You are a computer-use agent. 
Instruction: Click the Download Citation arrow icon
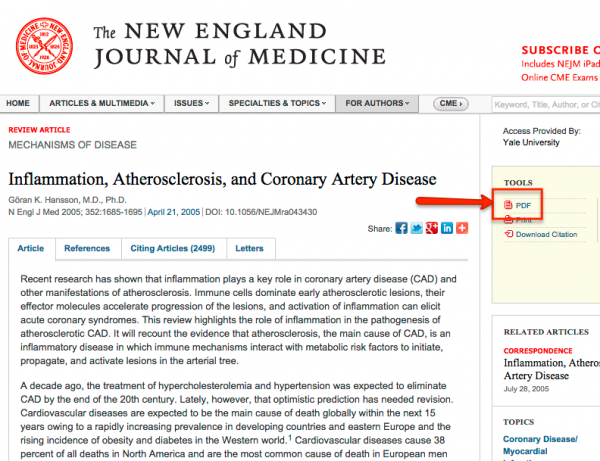[509, 234]
